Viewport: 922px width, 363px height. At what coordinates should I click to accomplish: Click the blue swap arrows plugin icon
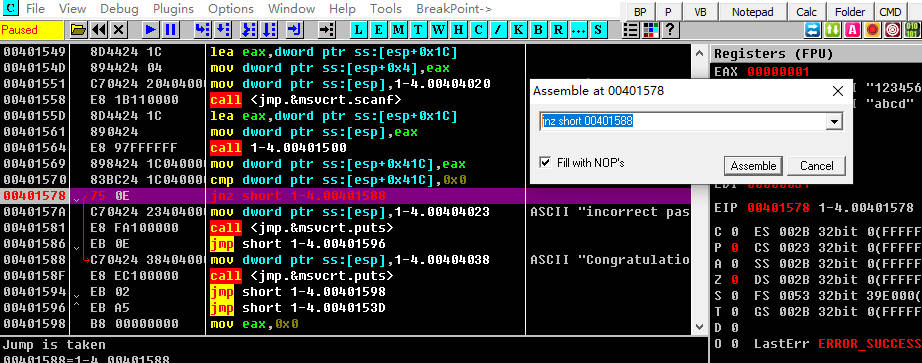[x=813, y=29]
